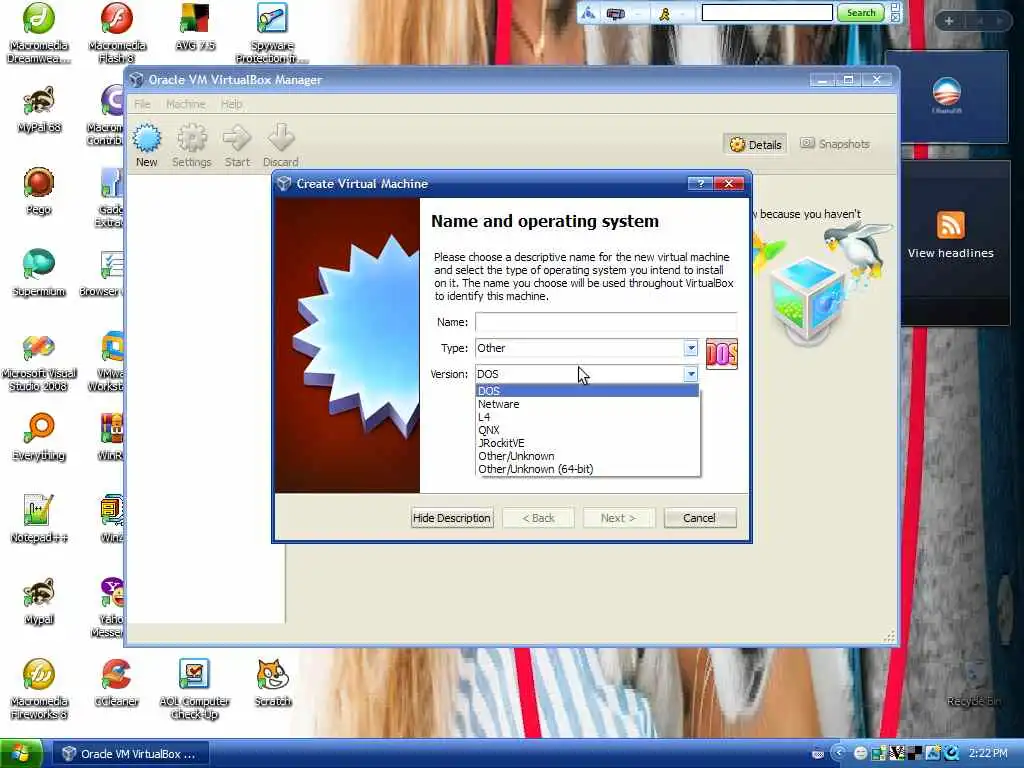Image resolution: width=1024 pixels, height=768 pixels.
Task: Select Other/Unknown in version list
Action: pyautogui.click(x=587, y=456)
